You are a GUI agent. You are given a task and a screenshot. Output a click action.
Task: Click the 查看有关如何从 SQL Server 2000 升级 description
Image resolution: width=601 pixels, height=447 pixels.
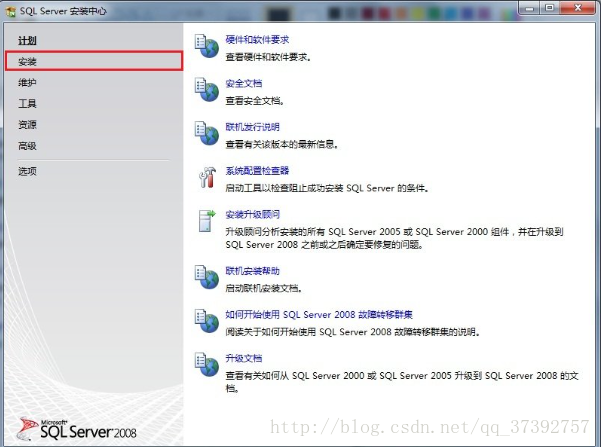tap(402, 382)
